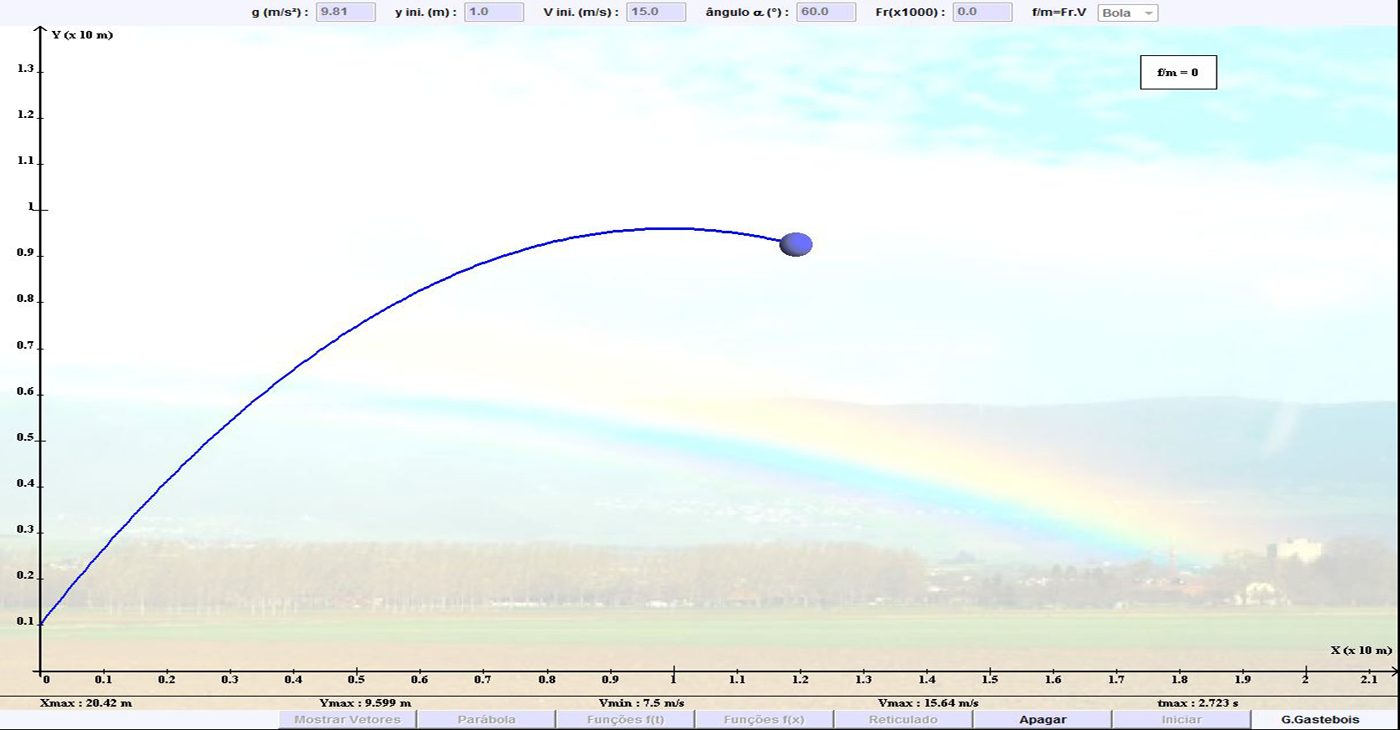Click the G.Gastebois author button
1400x730 pixels.
(1320, 719)
